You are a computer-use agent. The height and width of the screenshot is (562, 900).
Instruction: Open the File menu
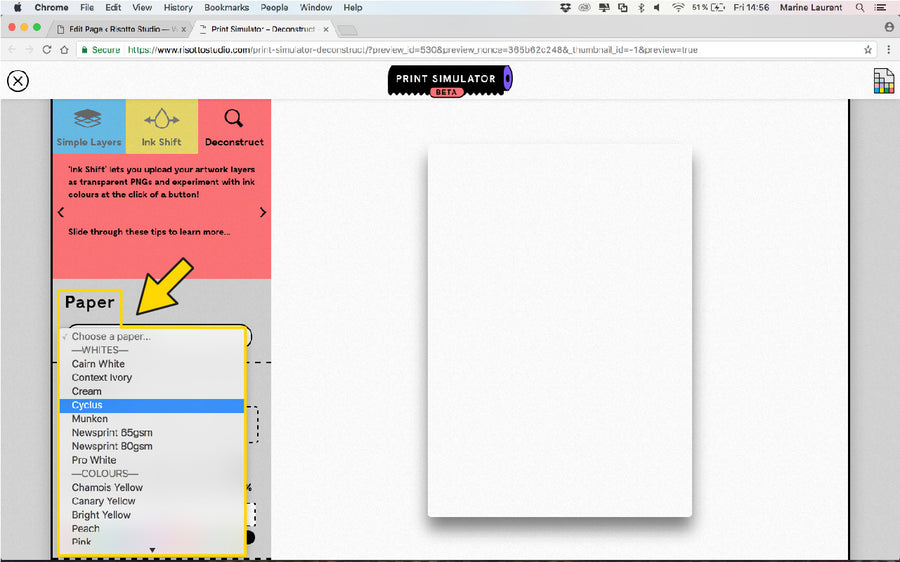click(87, 7)
